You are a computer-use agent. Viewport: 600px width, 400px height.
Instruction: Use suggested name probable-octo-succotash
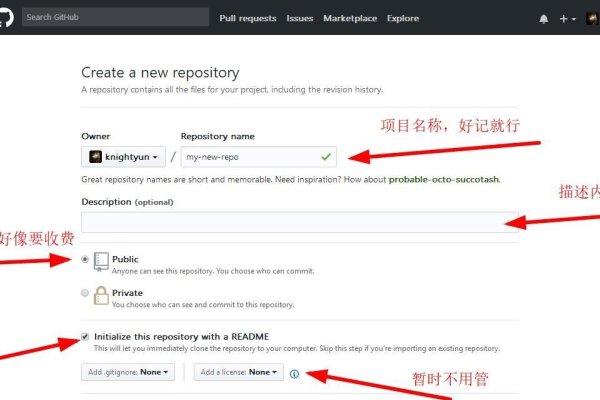pyautogui.click(x=444, y=180)
